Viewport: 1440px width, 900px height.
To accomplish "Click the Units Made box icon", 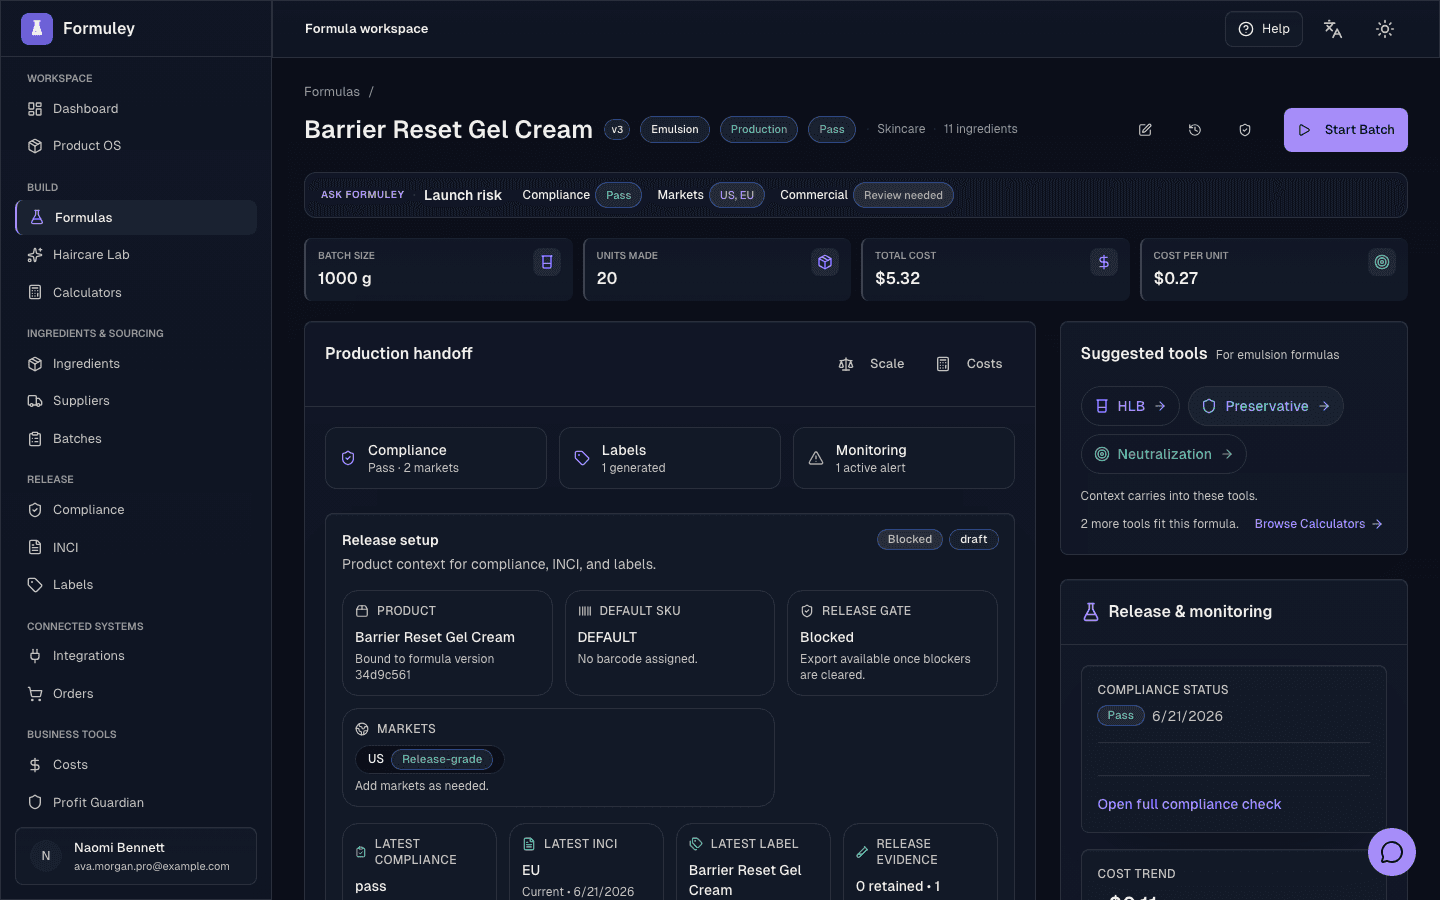I will [825, 262].
